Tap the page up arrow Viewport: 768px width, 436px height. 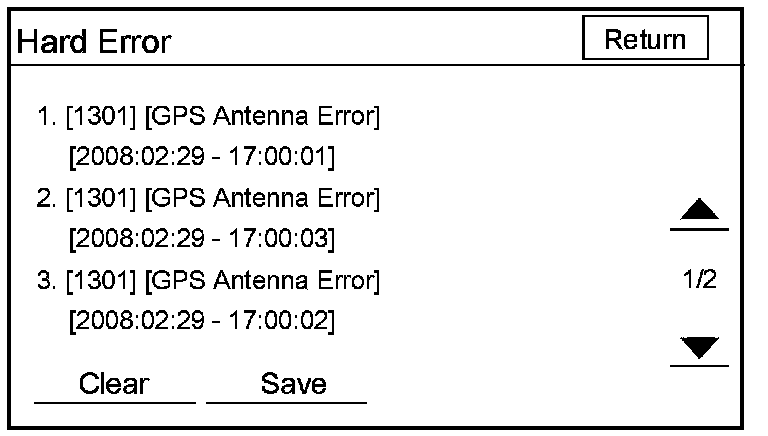pos(699,211)
